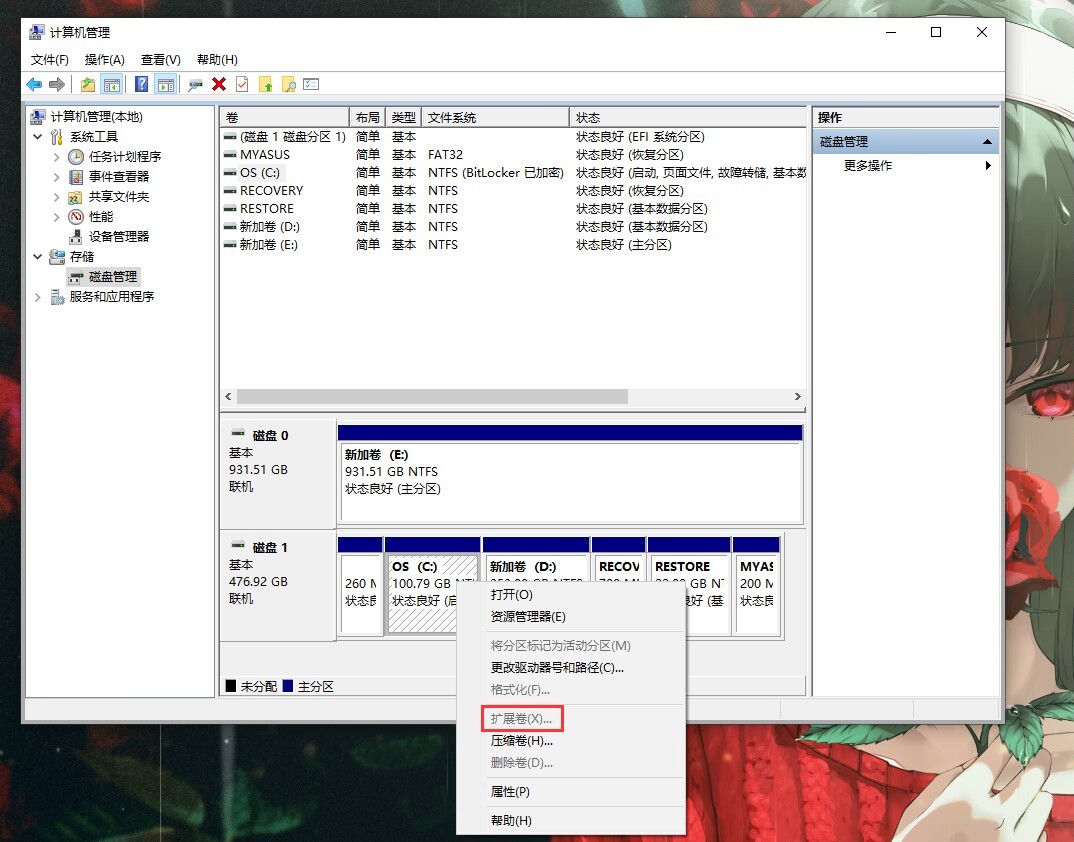Click the forward navigation arrow

57,84
